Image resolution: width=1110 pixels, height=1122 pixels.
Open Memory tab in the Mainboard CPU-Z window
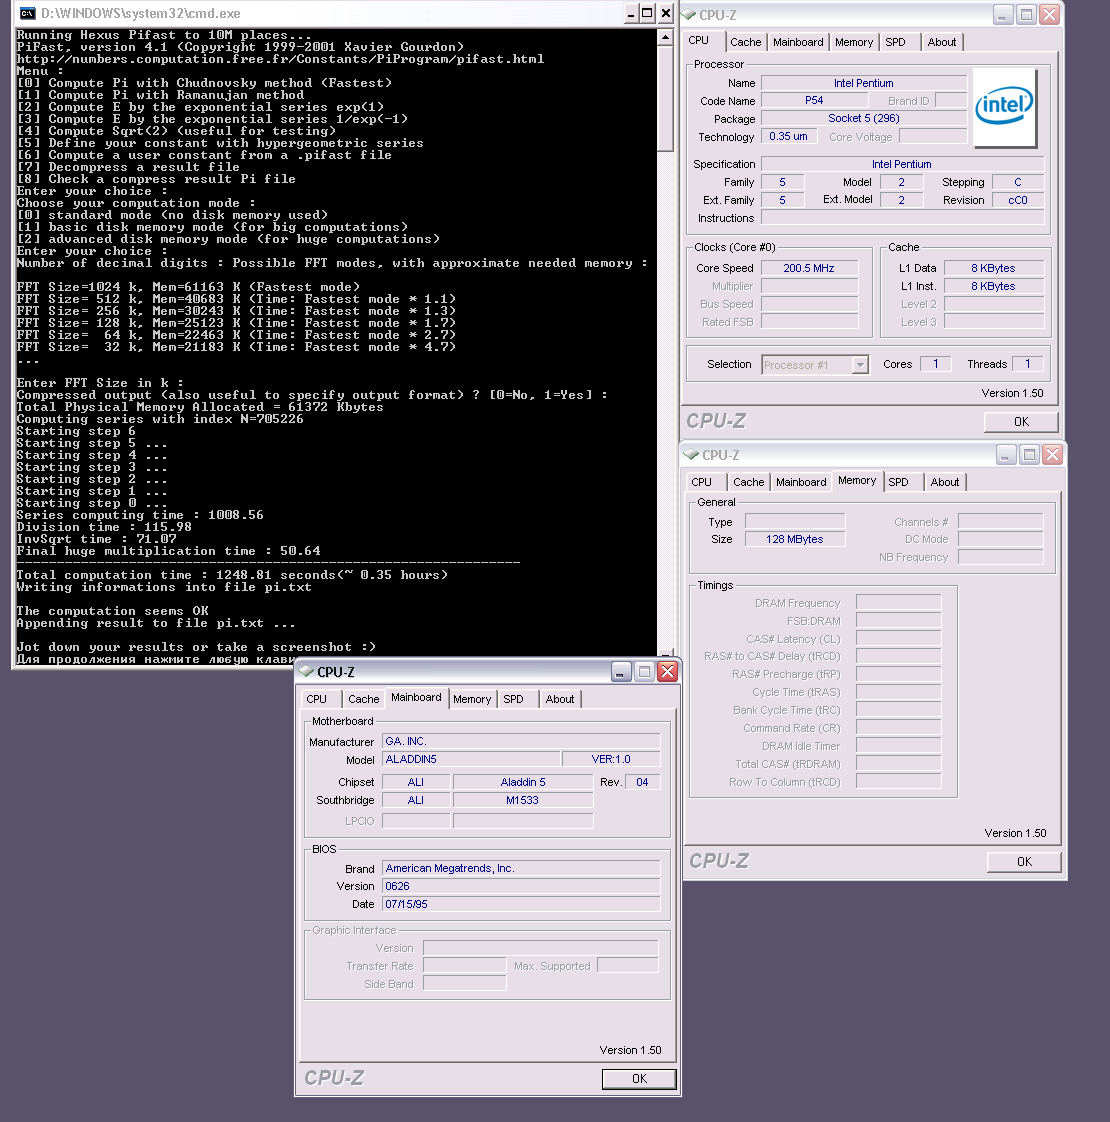click(x=472, y=699)
